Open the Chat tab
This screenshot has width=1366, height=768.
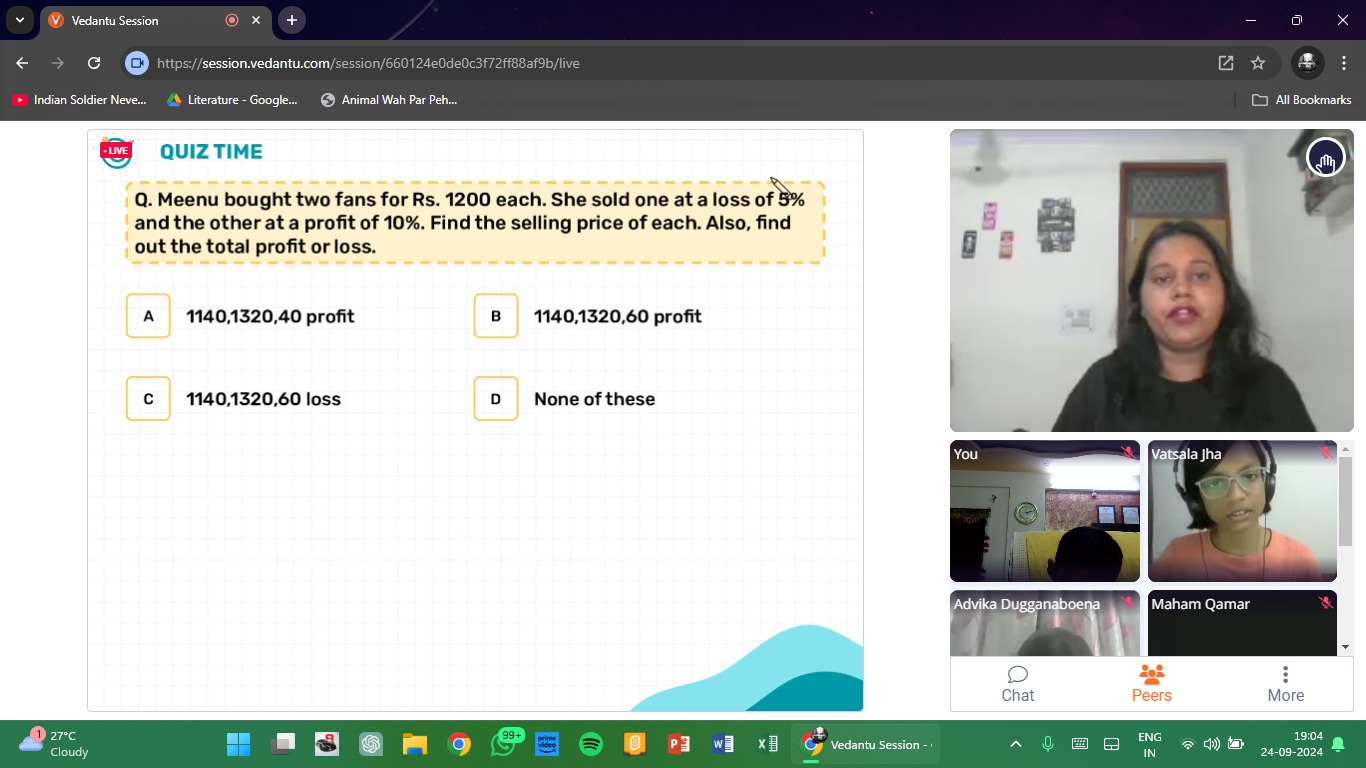[x=1018, y=684]
